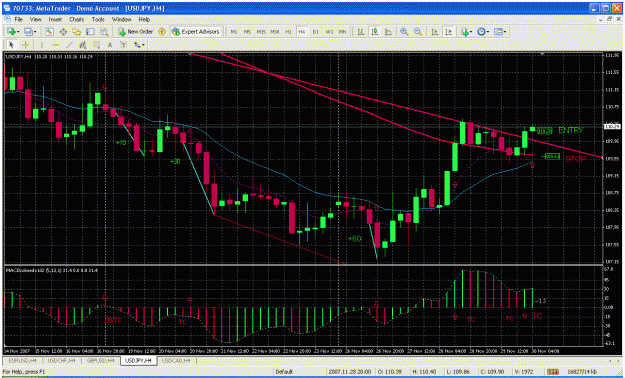The width and height of the screenshot is (625, 378).
Task: Select the Line Chart icon
Action: click(x=388, y=32)
